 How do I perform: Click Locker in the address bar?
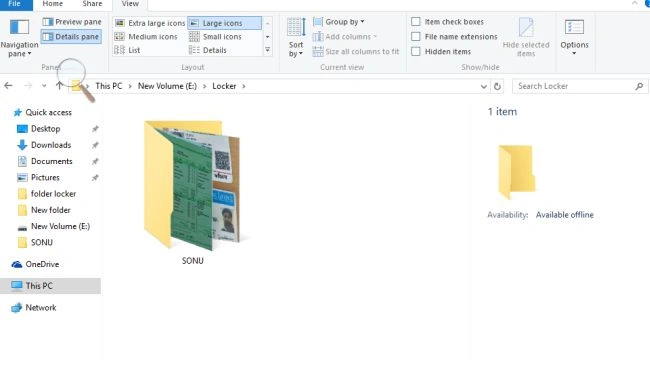tap(224, 86)
